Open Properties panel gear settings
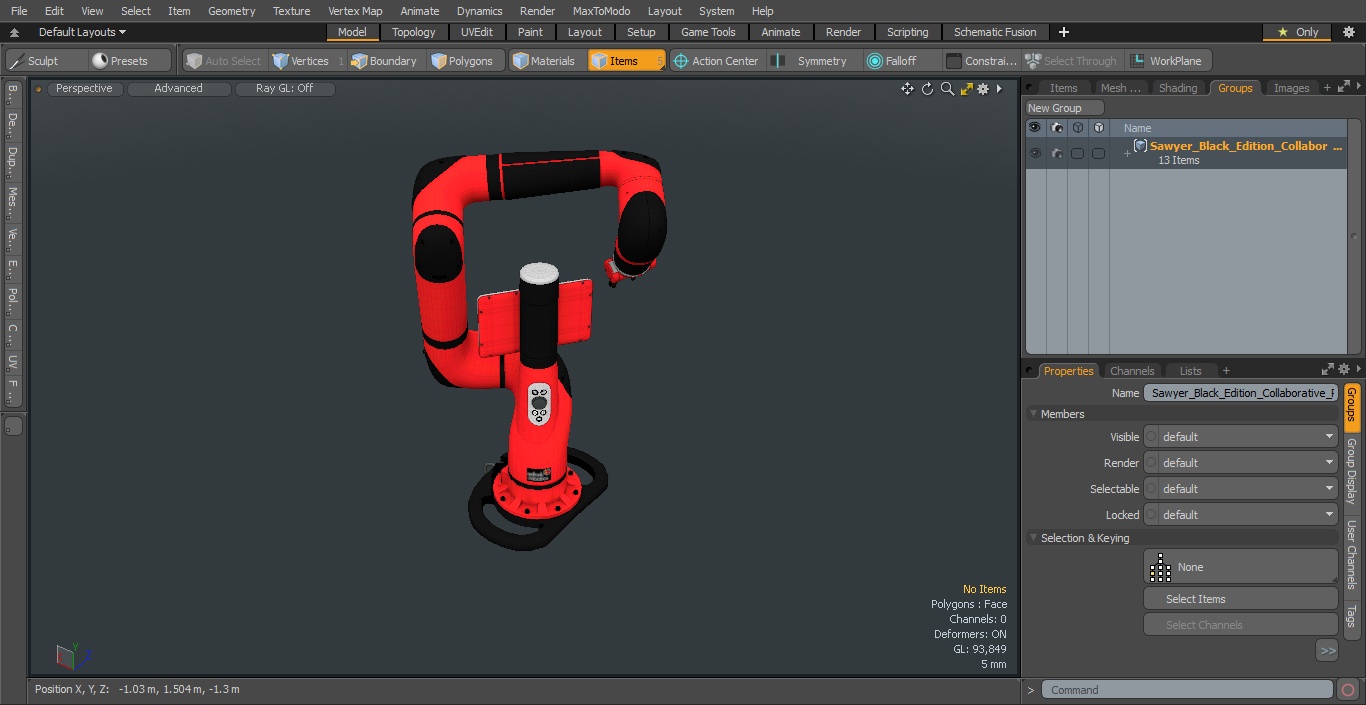The image size is (1366, 705). pyautogui.click(x=1344, y=370)
